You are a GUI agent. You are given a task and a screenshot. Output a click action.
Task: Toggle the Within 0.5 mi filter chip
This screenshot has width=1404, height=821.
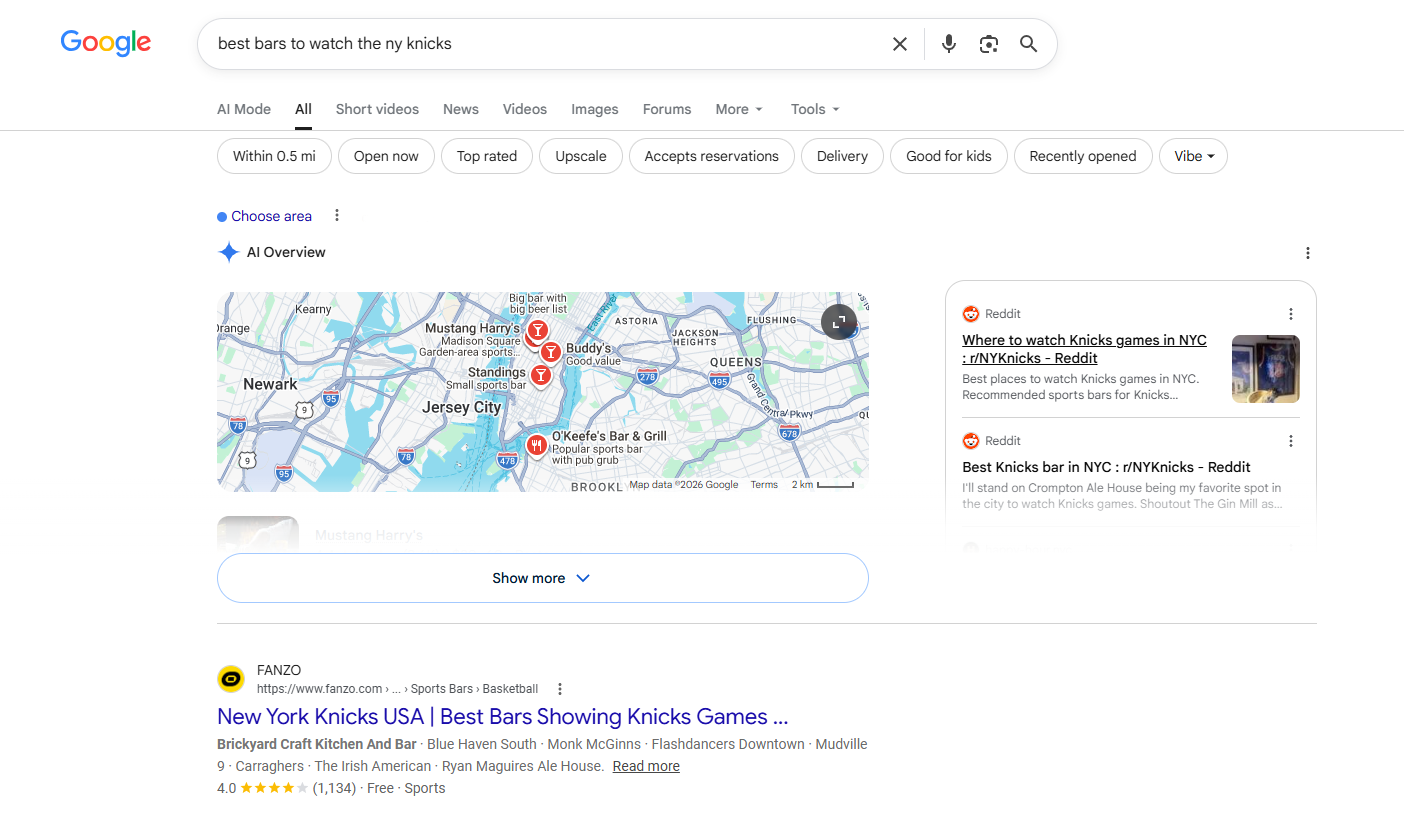pyautogui.click(x=274, y=156)
